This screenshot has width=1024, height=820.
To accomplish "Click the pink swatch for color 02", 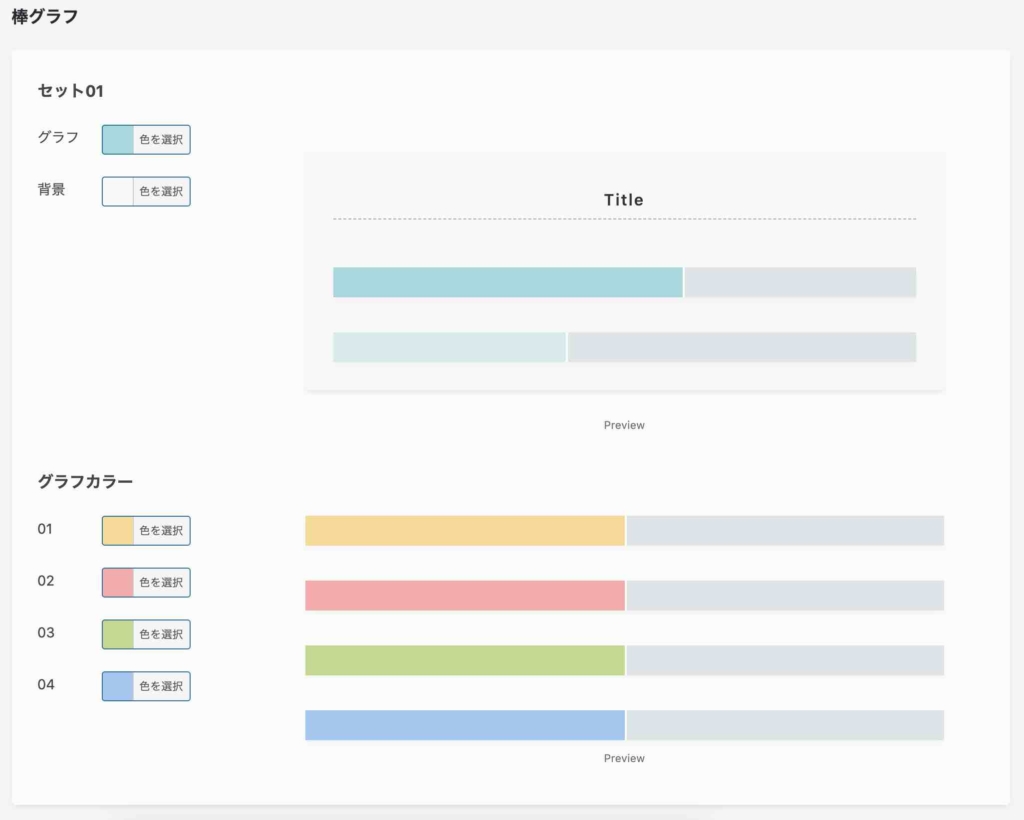I will (x=118, y=583).
